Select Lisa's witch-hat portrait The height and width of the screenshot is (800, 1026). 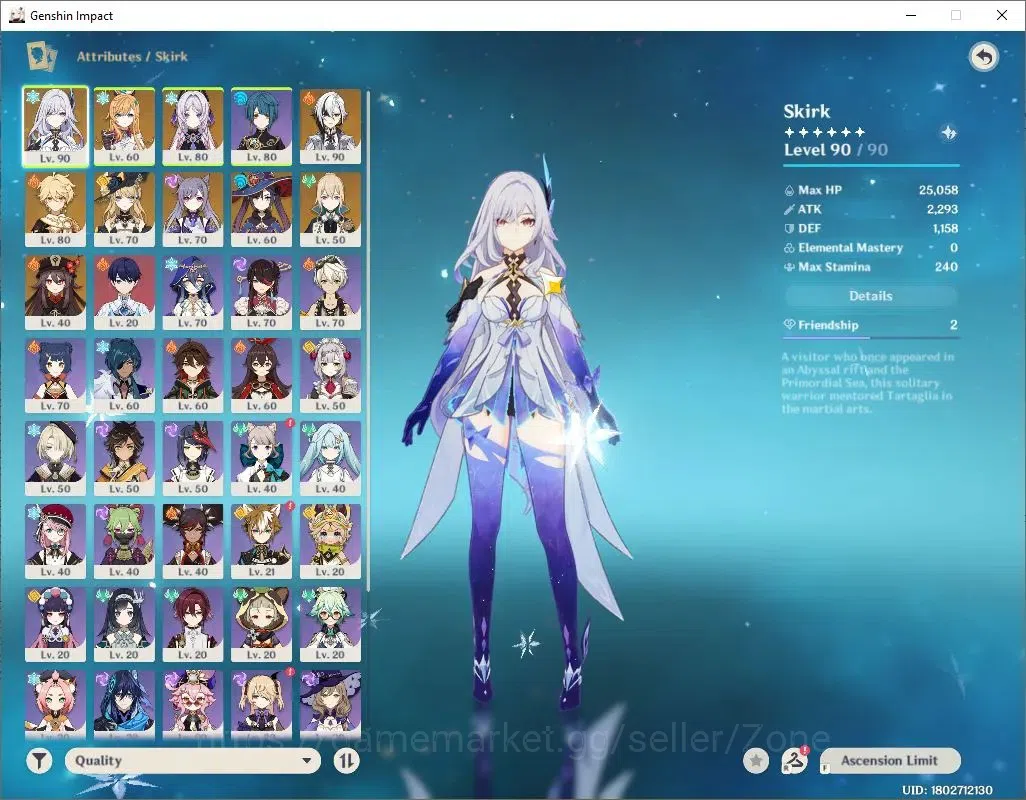click(330, 704)
